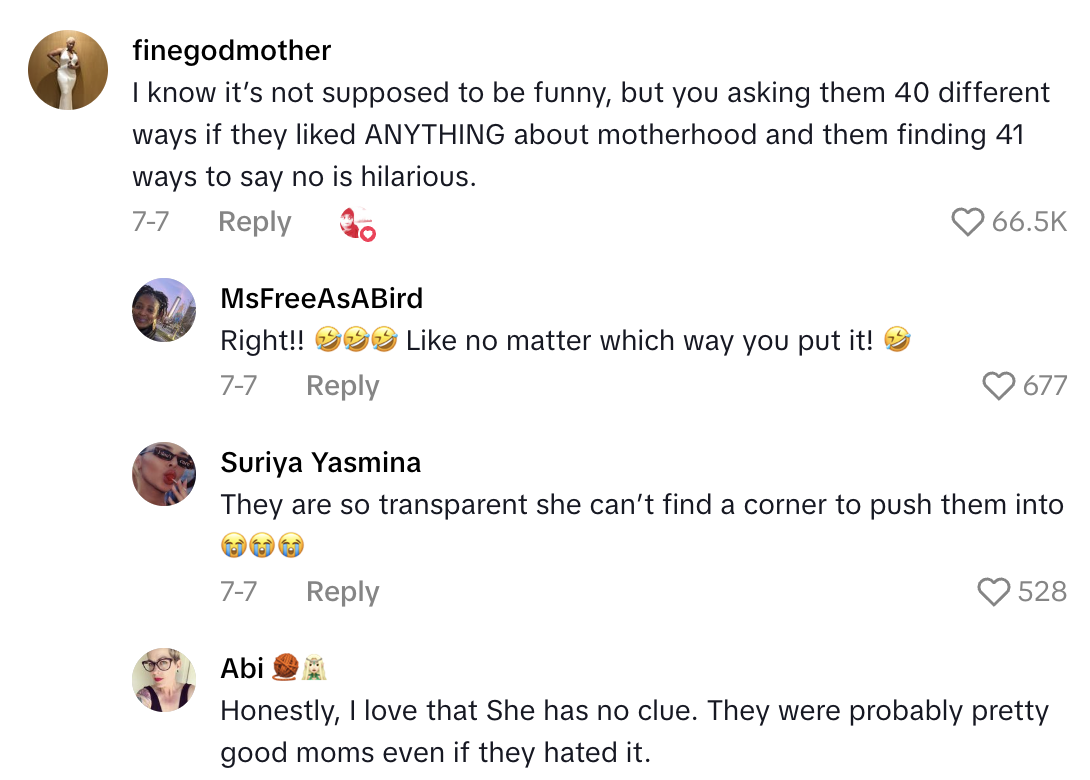Like finegodmother's comment with the heart icon
The height and width of the screenshot is (780, 1090).
pyautogui.click(x=968, y=223)
